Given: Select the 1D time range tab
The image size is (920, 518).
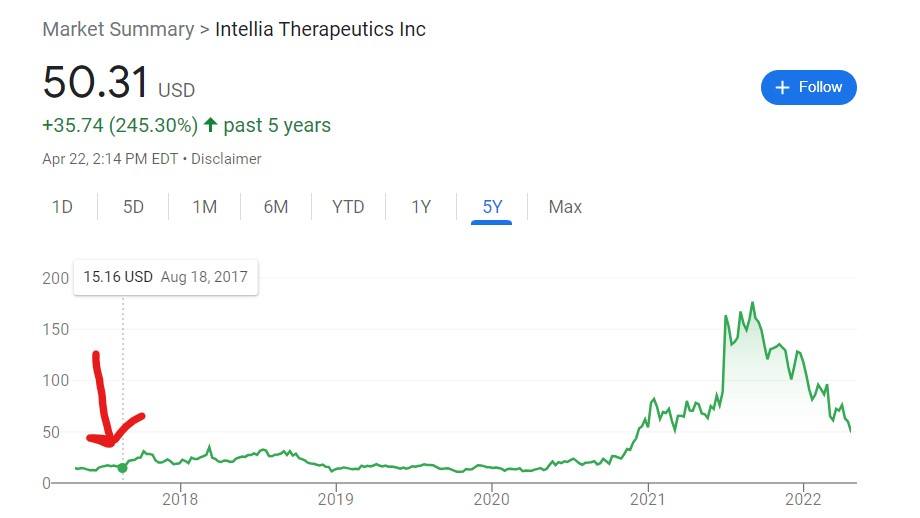Looking at the screenshot, I should coord(62,207).
